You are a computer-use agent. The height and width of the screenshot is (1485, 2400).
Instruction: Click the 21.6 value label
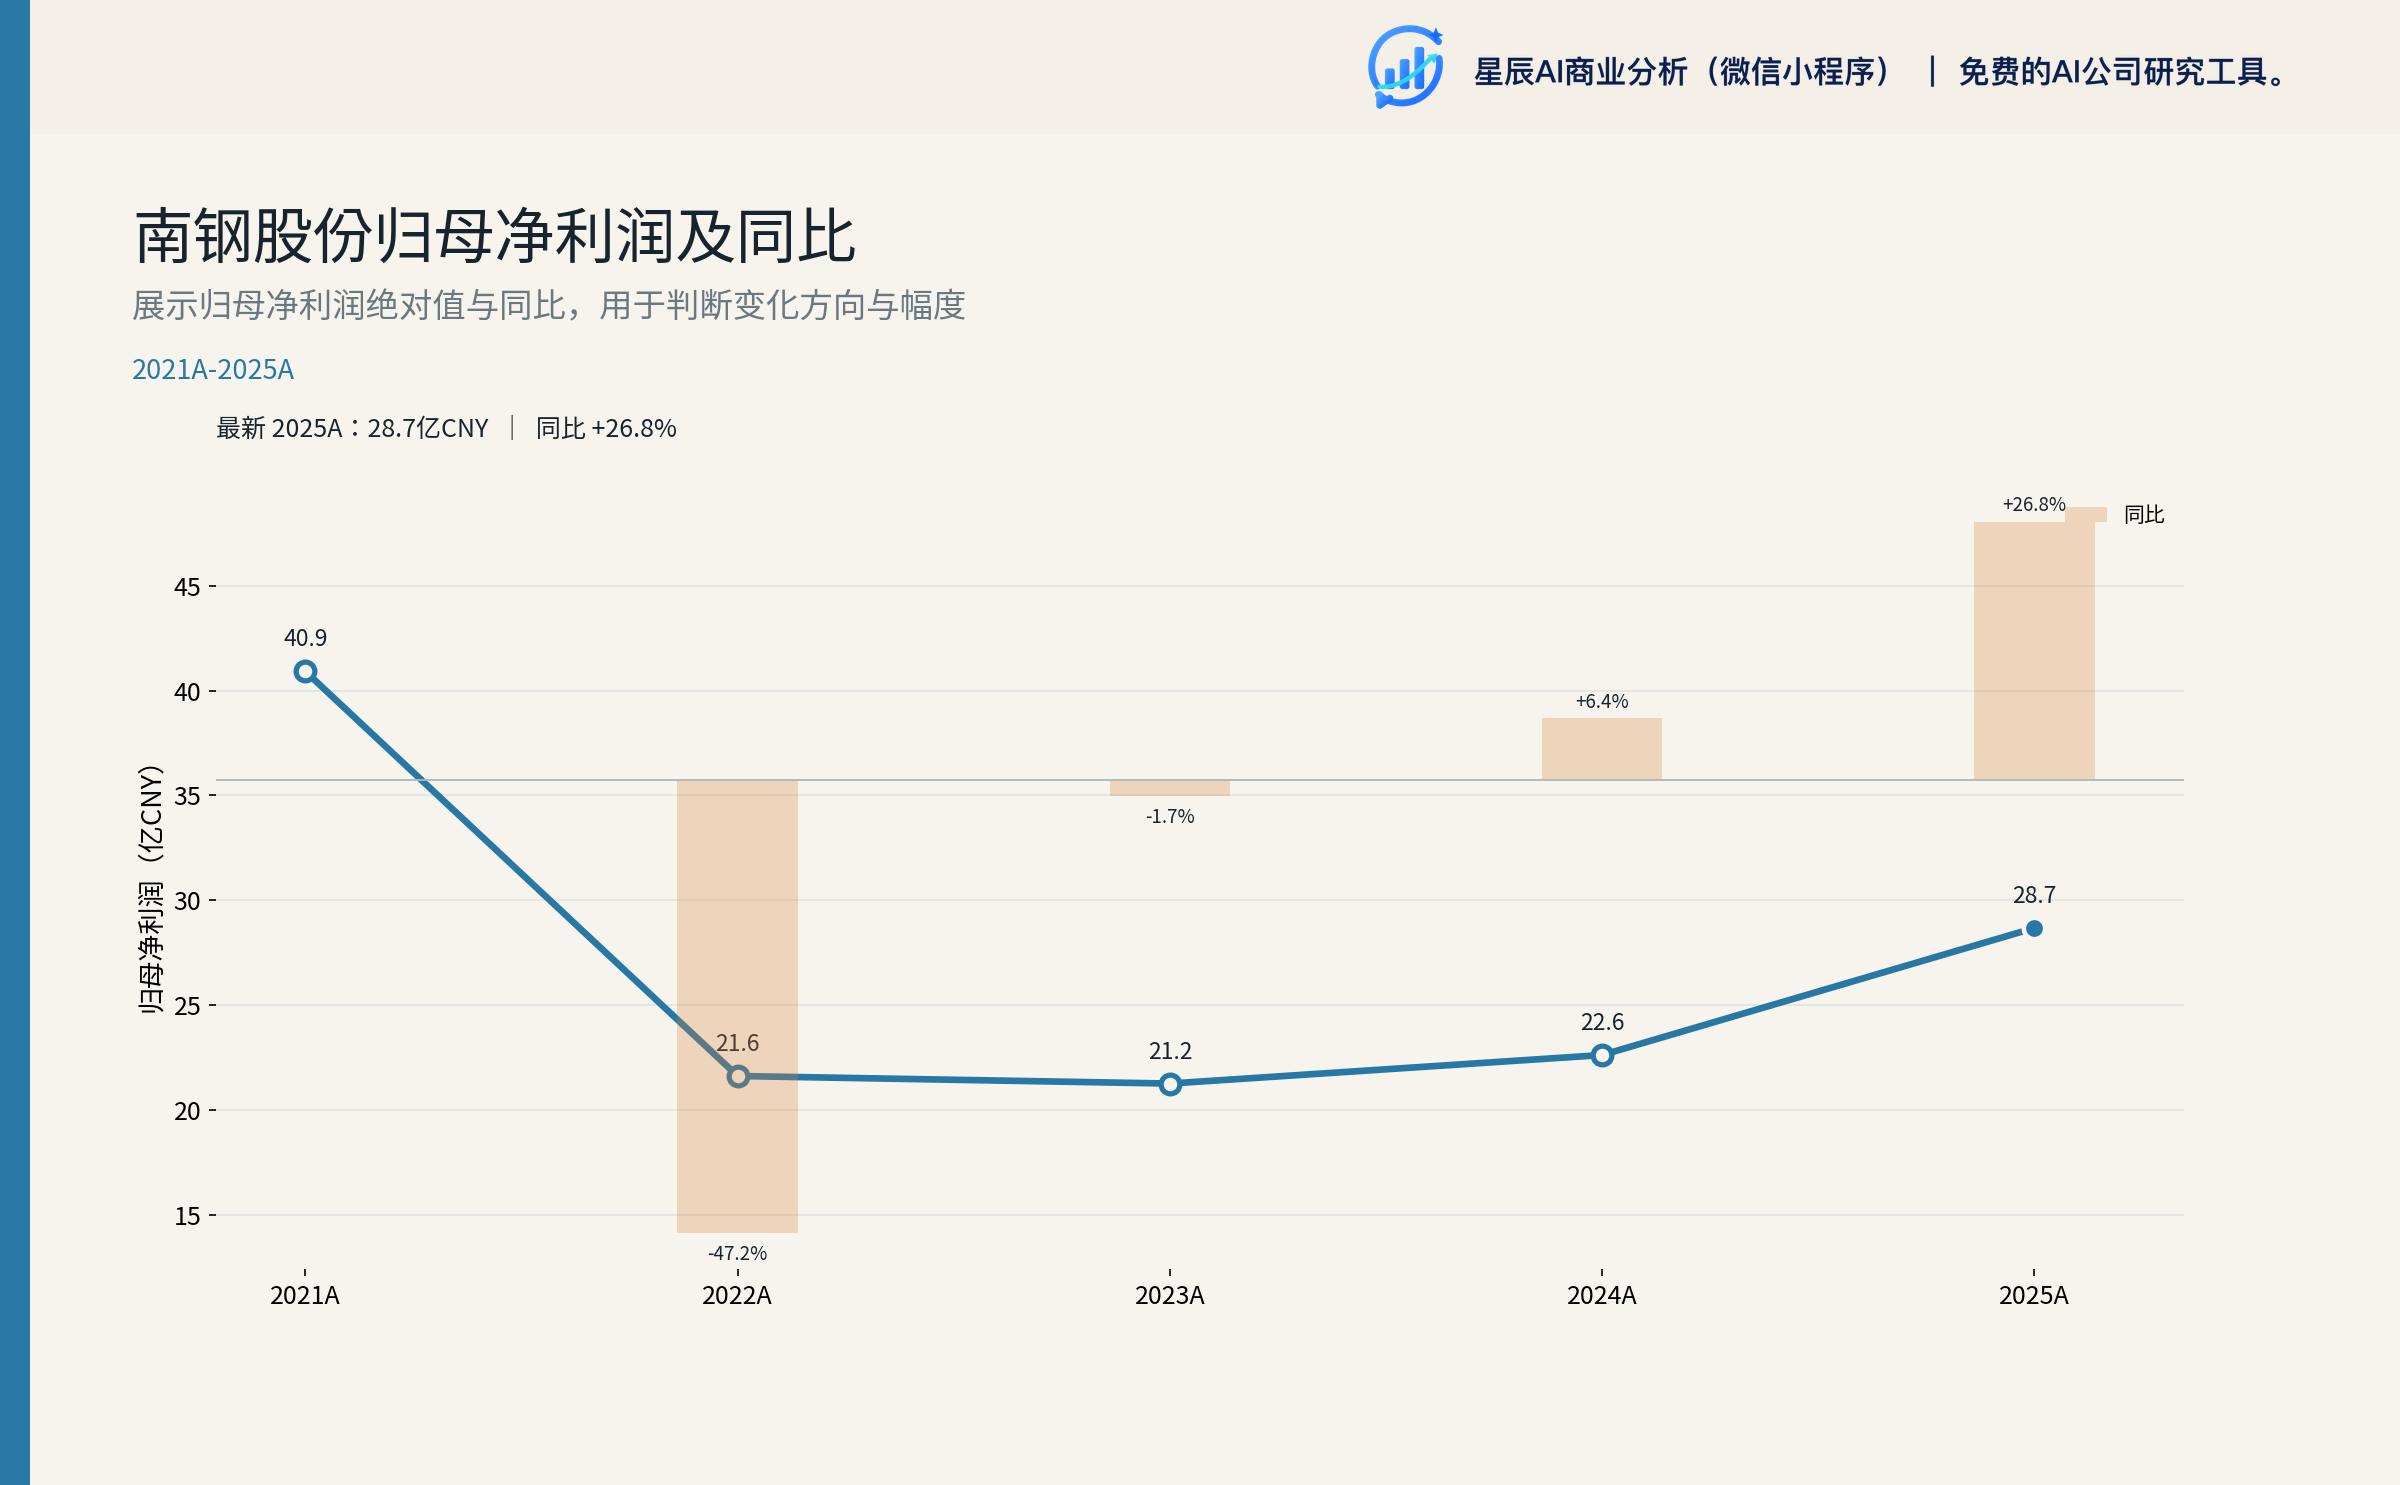(738, 1043)
